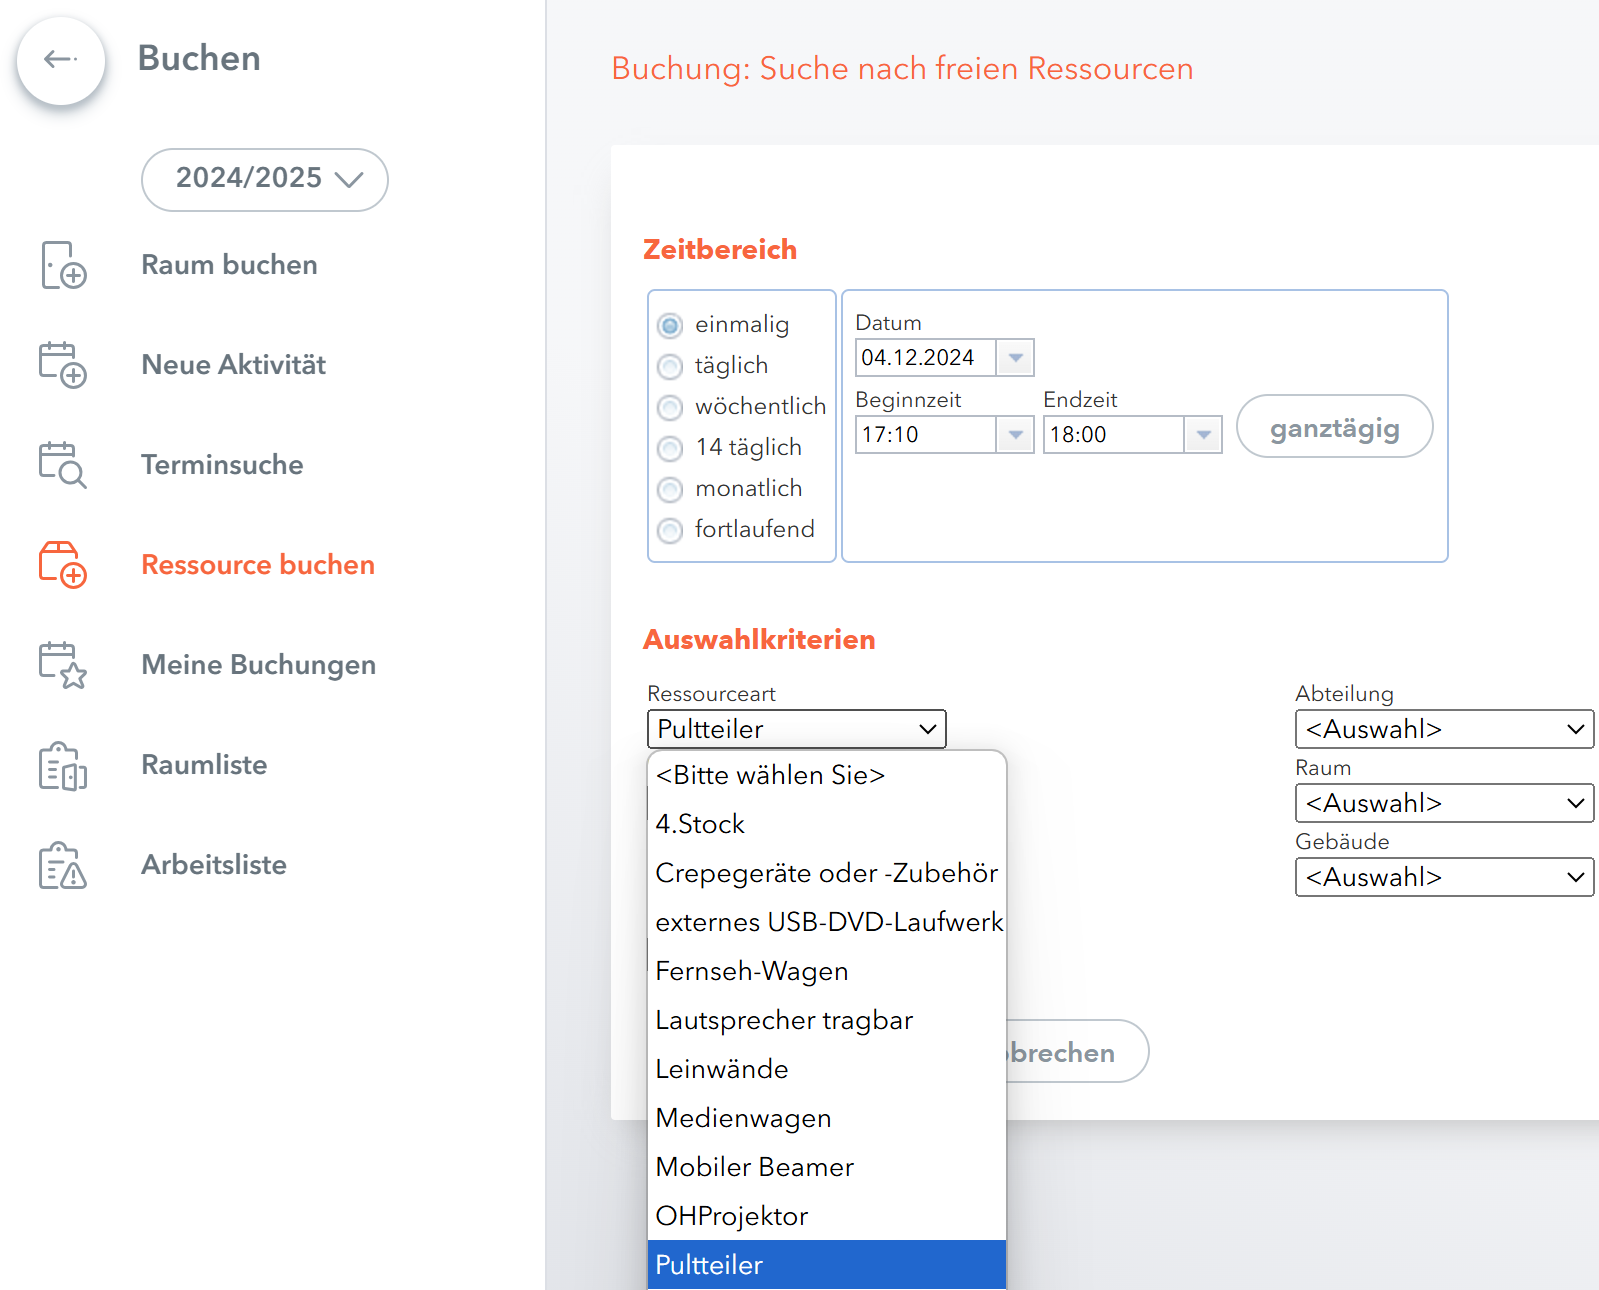
Task: Click the Beginnzeit field showing 17:10
Action: click(x=925, y=434)
